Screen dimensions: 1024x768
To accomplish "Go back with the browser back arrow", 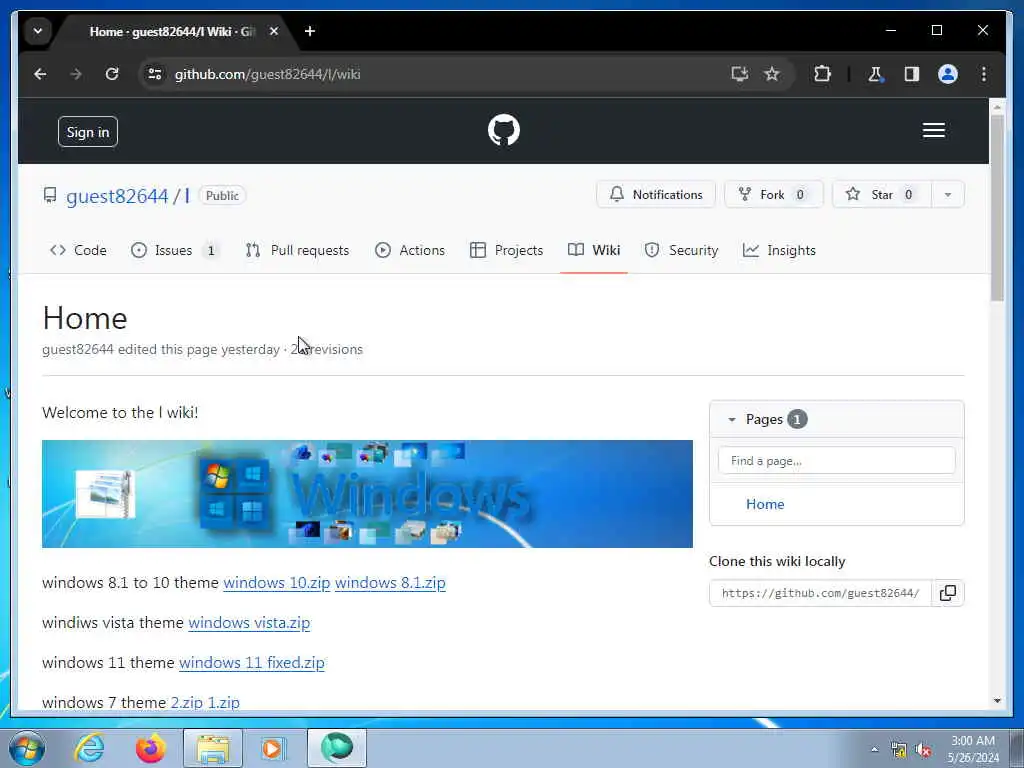I will pos(40,74).
